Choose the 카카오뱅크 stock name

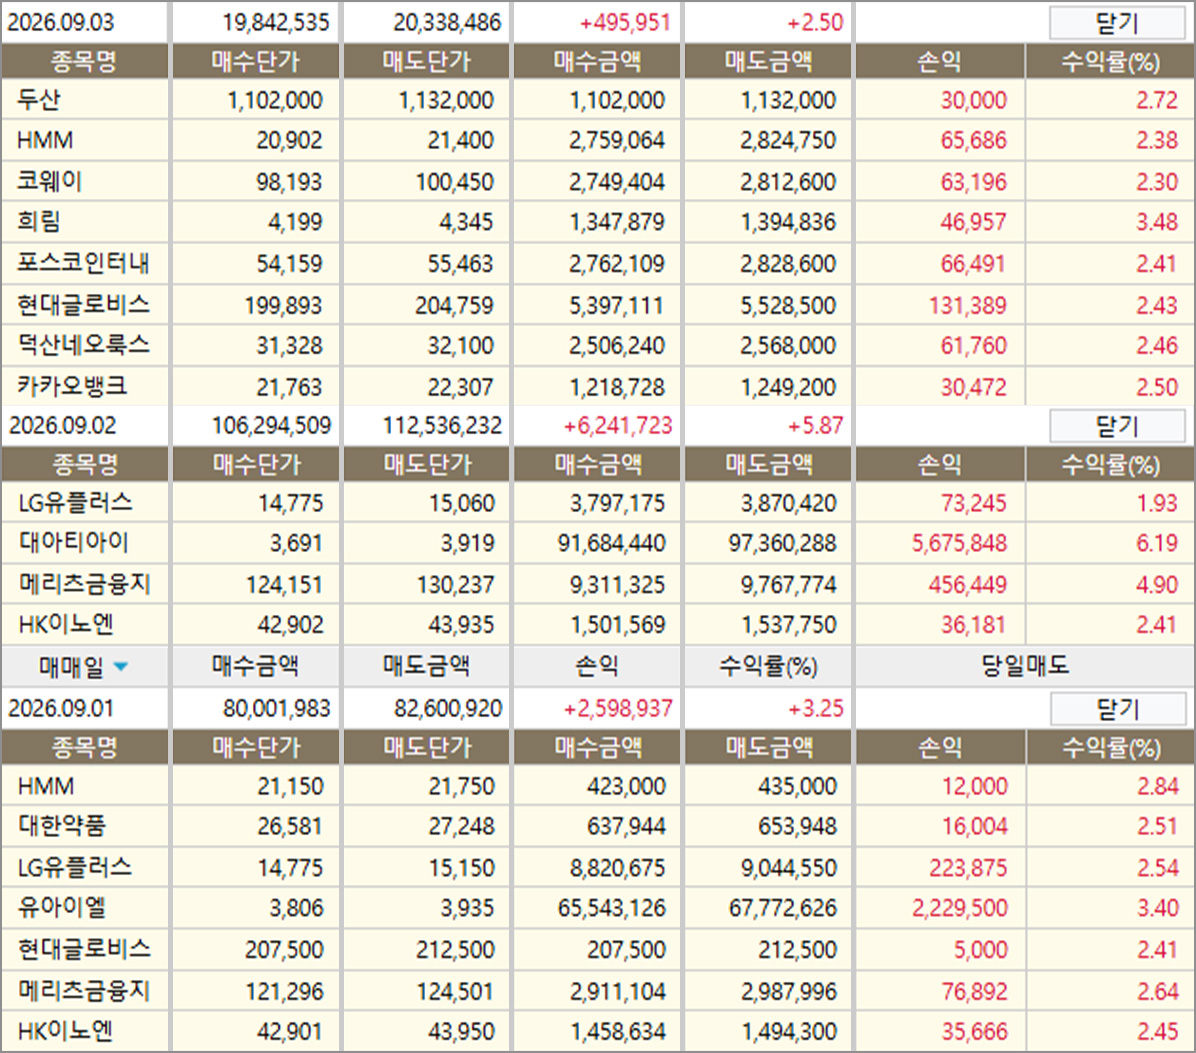click(72, 386)
